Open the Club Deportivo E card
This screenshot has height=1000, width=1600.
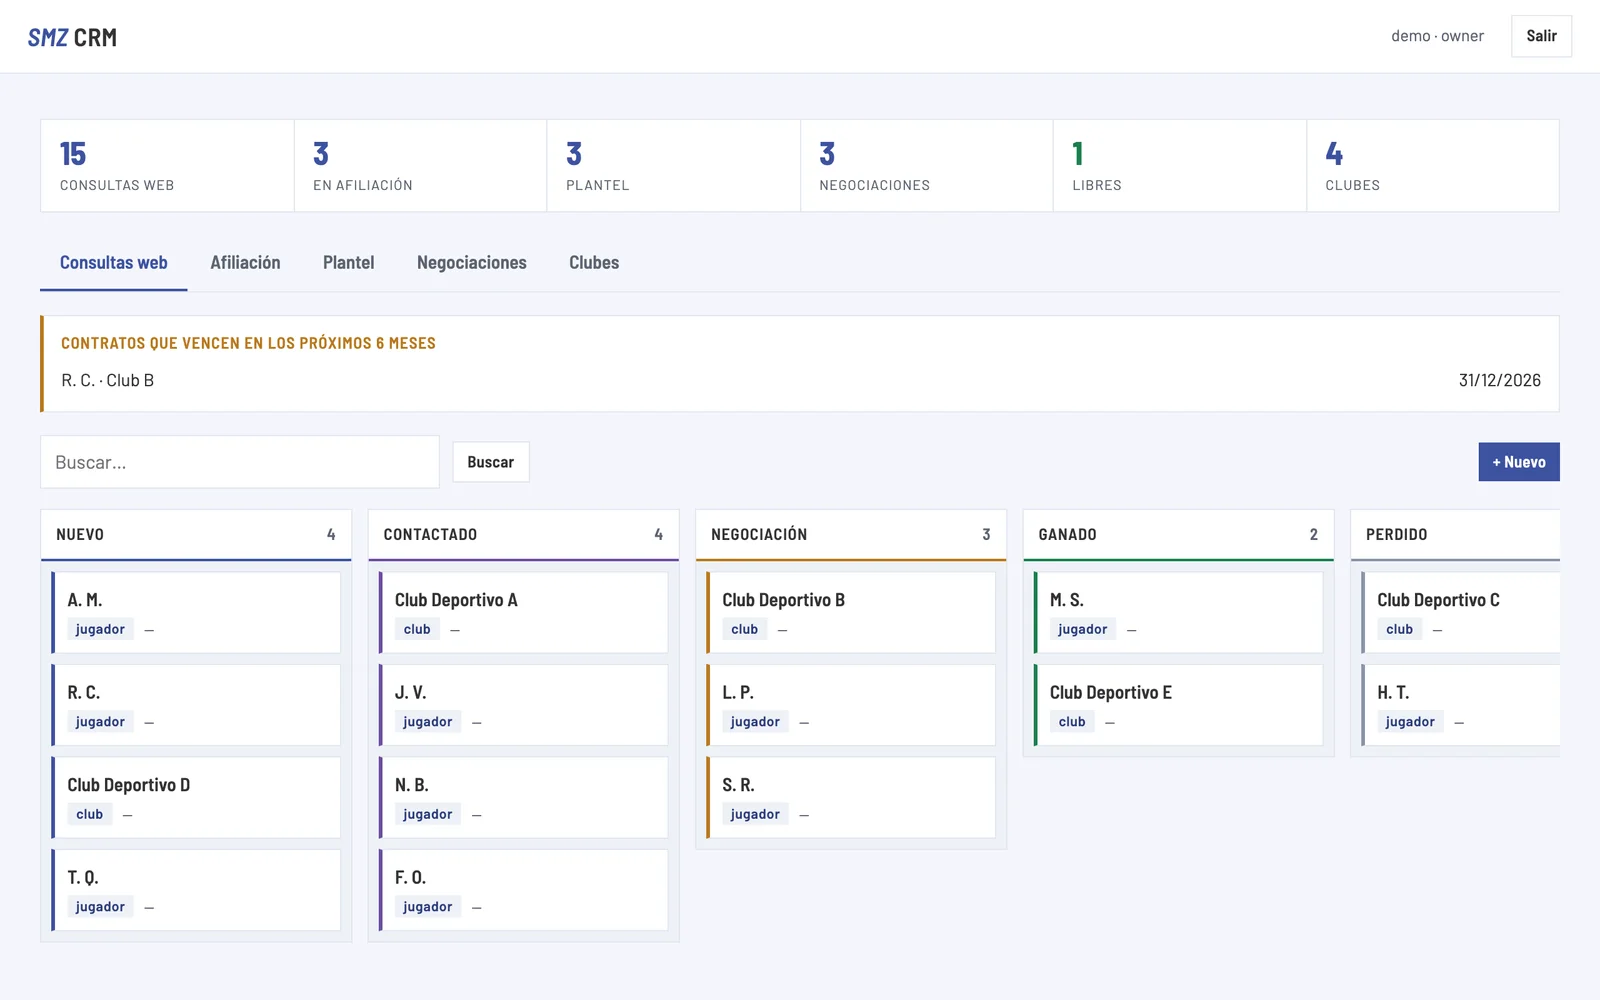tap(1178, 705)
